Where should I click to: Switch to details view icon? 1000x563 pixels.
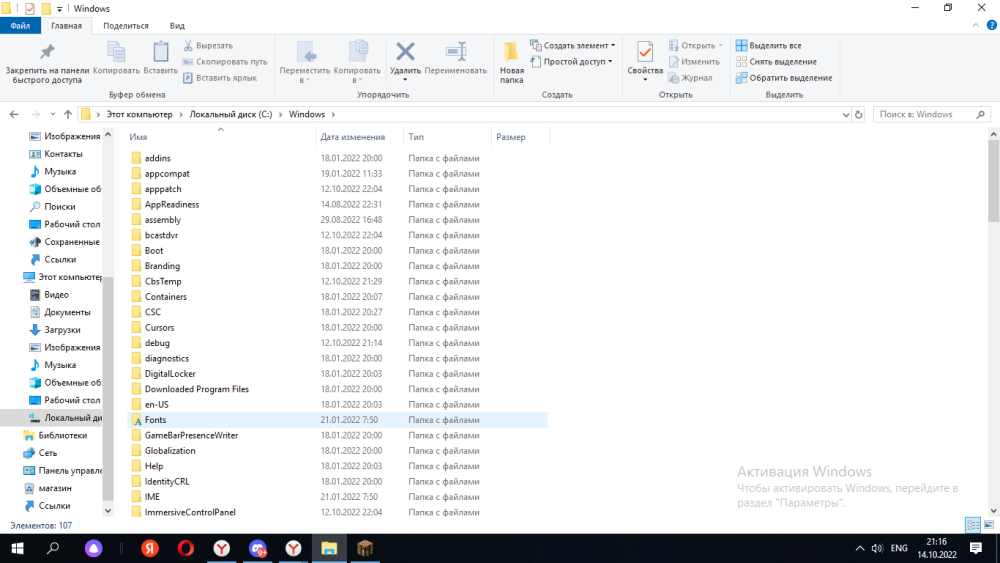(x=973, y=525)
